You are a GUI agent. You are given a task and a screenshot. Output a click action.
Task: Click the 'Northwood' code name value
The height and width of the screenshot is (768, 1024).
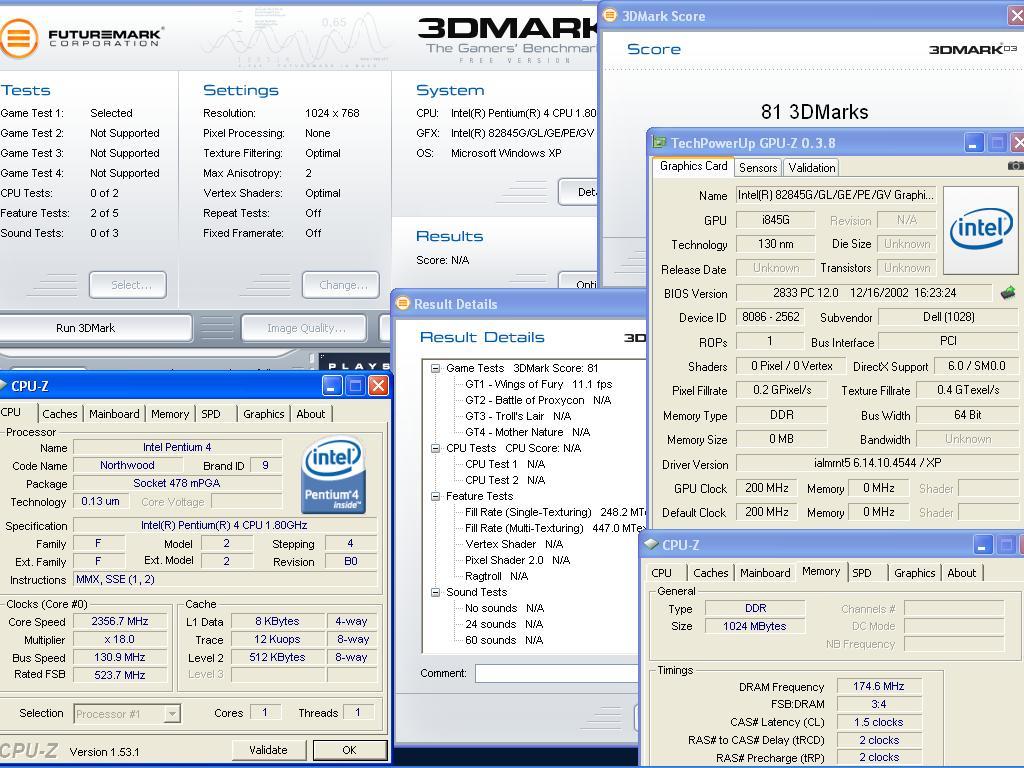pyautogui.click(x=127, y=465)
